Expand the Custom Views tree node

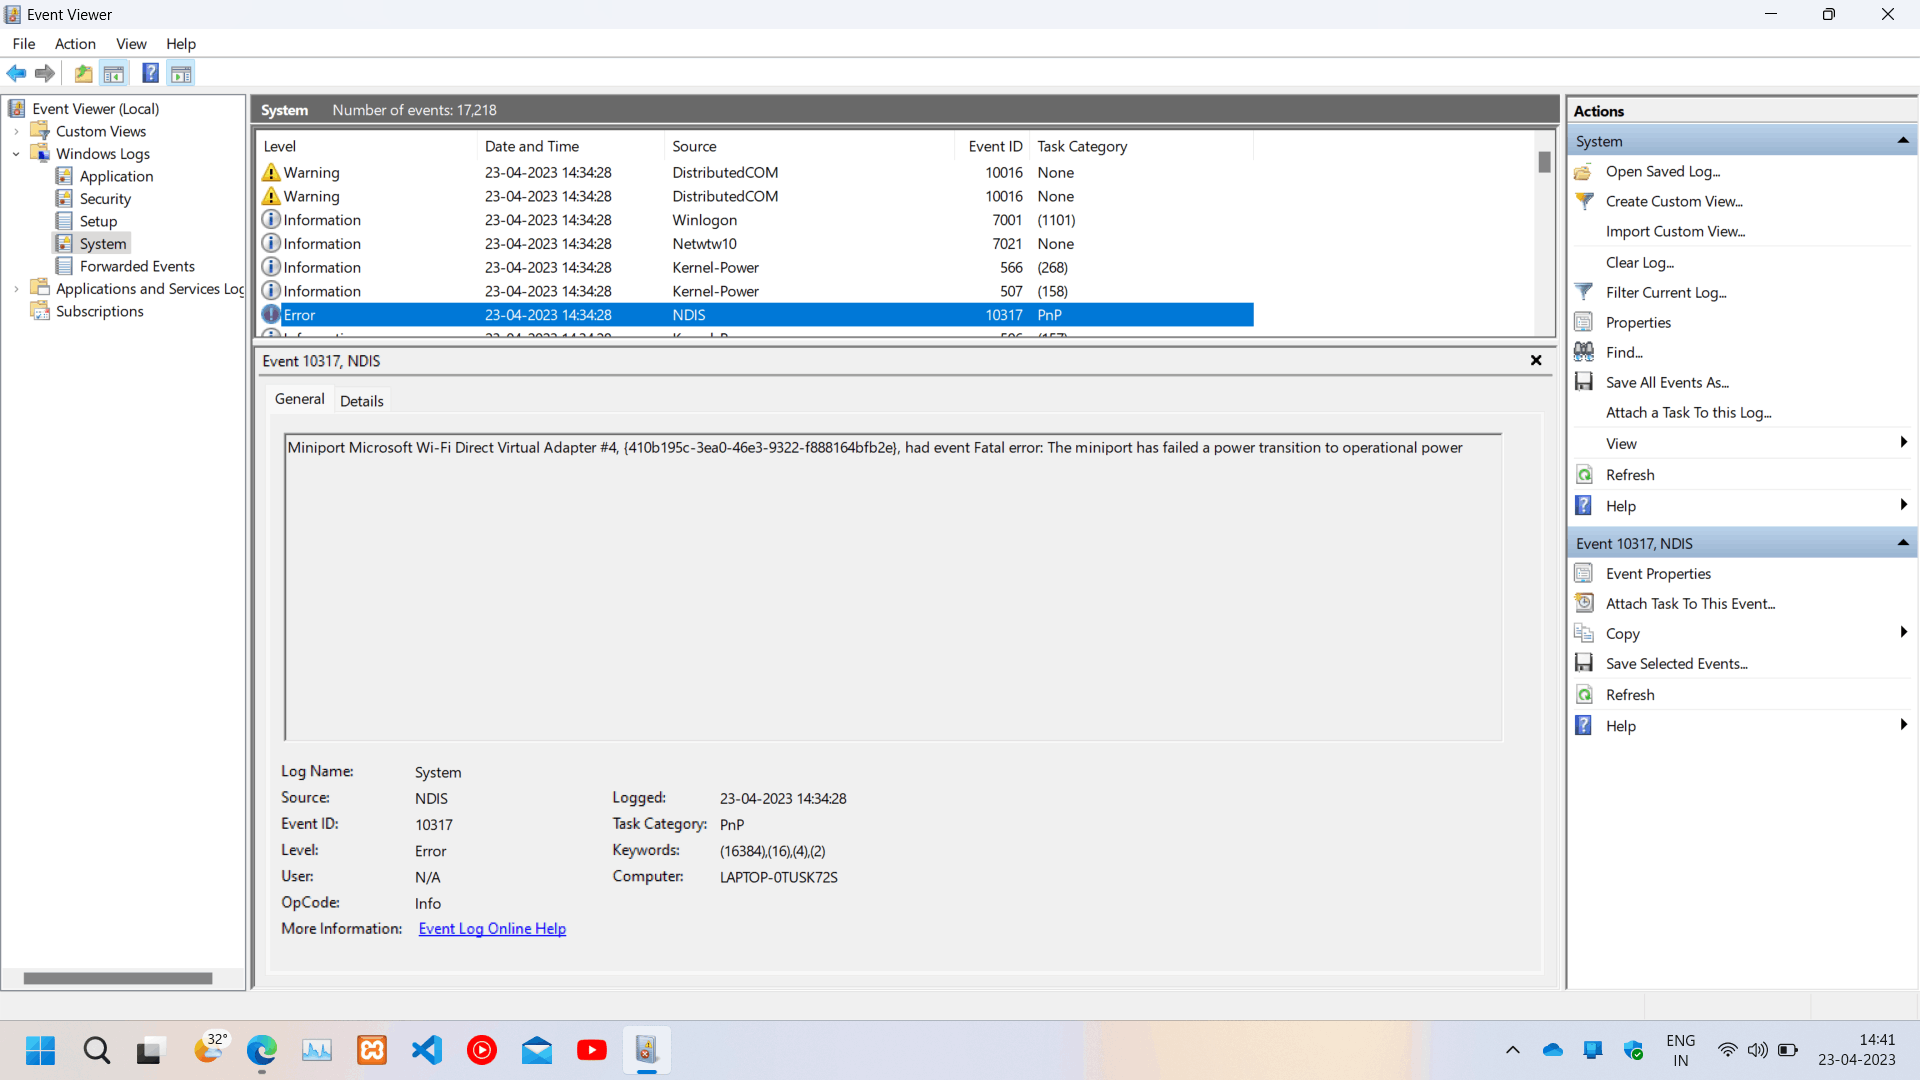click(16, 131)
